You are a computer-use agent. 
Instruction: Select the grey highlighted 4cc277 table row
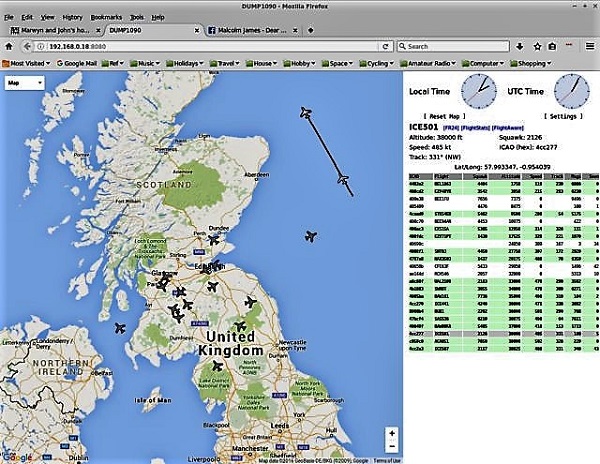tap(503, 334)
